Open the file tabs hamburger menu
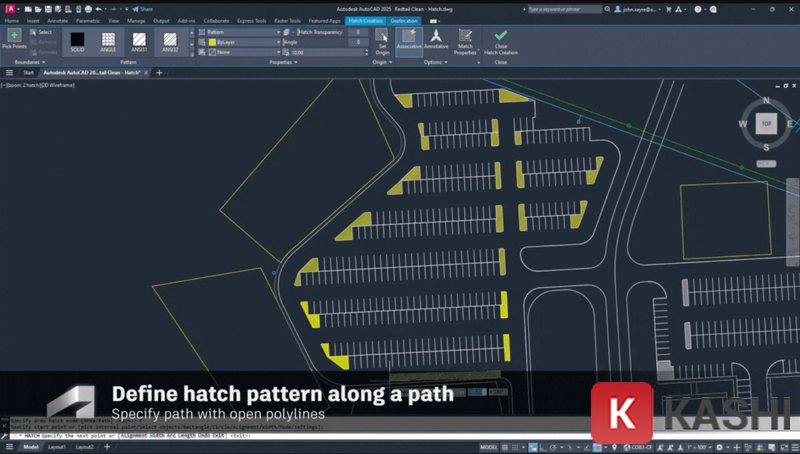The image size is (800, 454). [9, 73]
